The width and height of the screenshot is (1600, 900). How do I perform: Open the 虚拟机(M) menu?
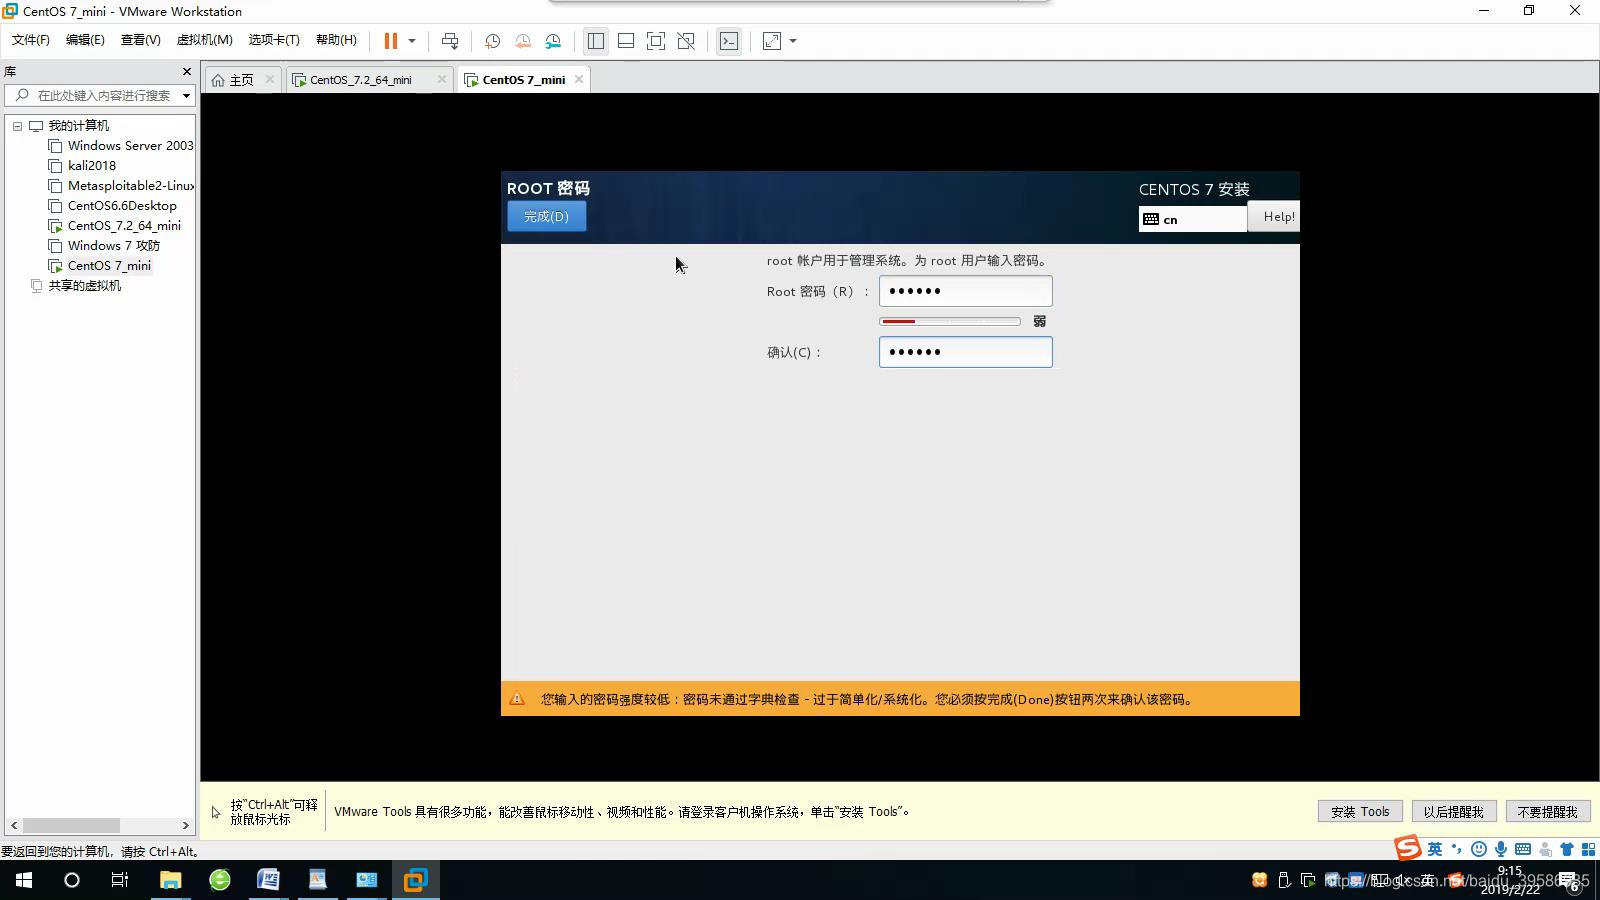204,40
